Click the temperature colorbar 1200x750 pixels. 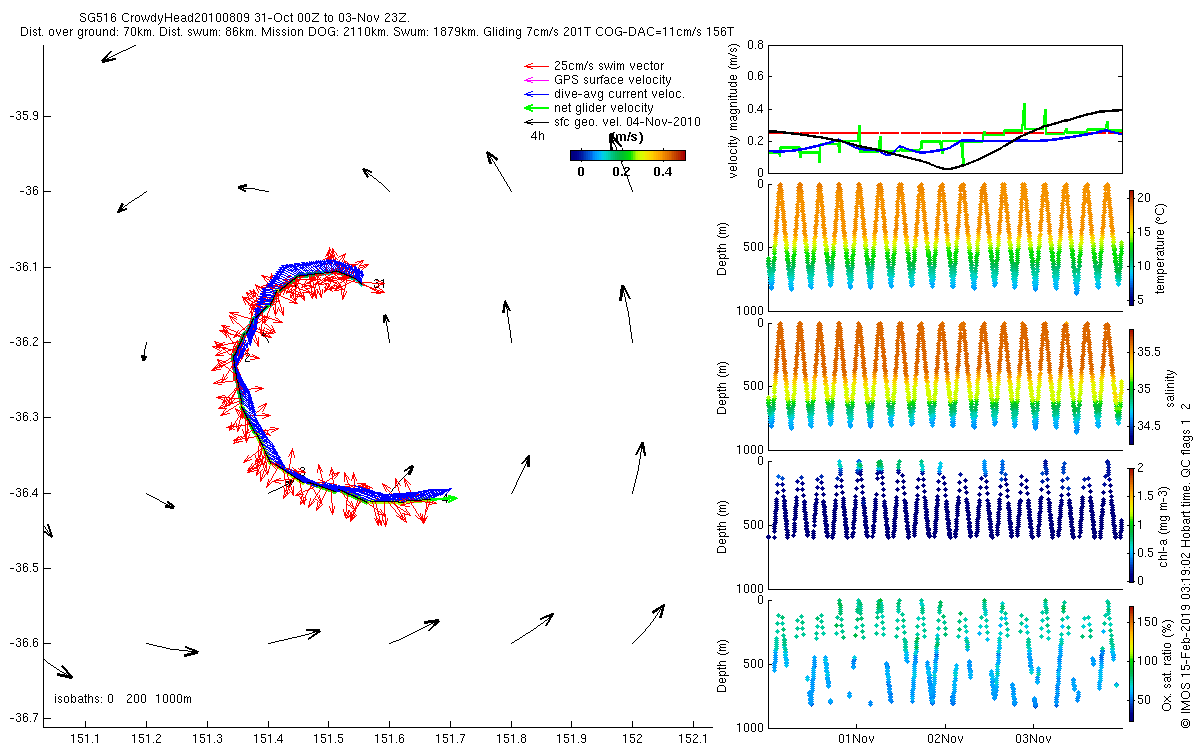click(x=1131, y=246)
